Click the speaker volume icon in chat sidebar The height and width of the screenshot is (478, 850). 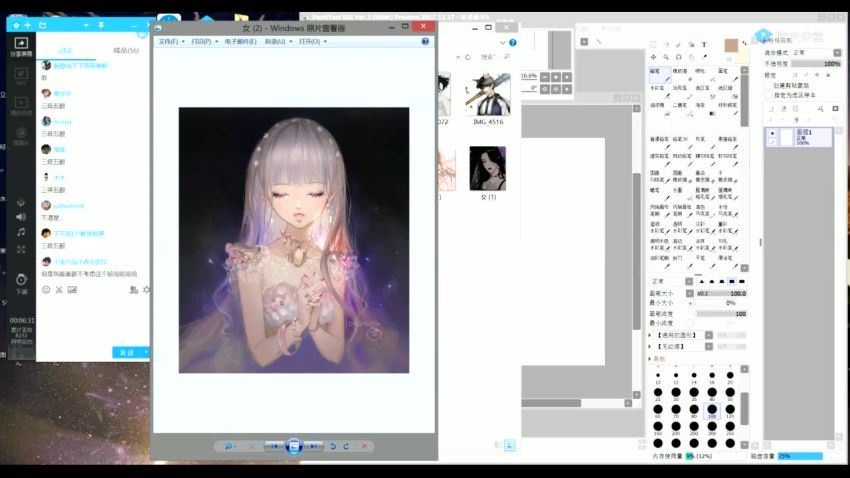pos(21,217)
